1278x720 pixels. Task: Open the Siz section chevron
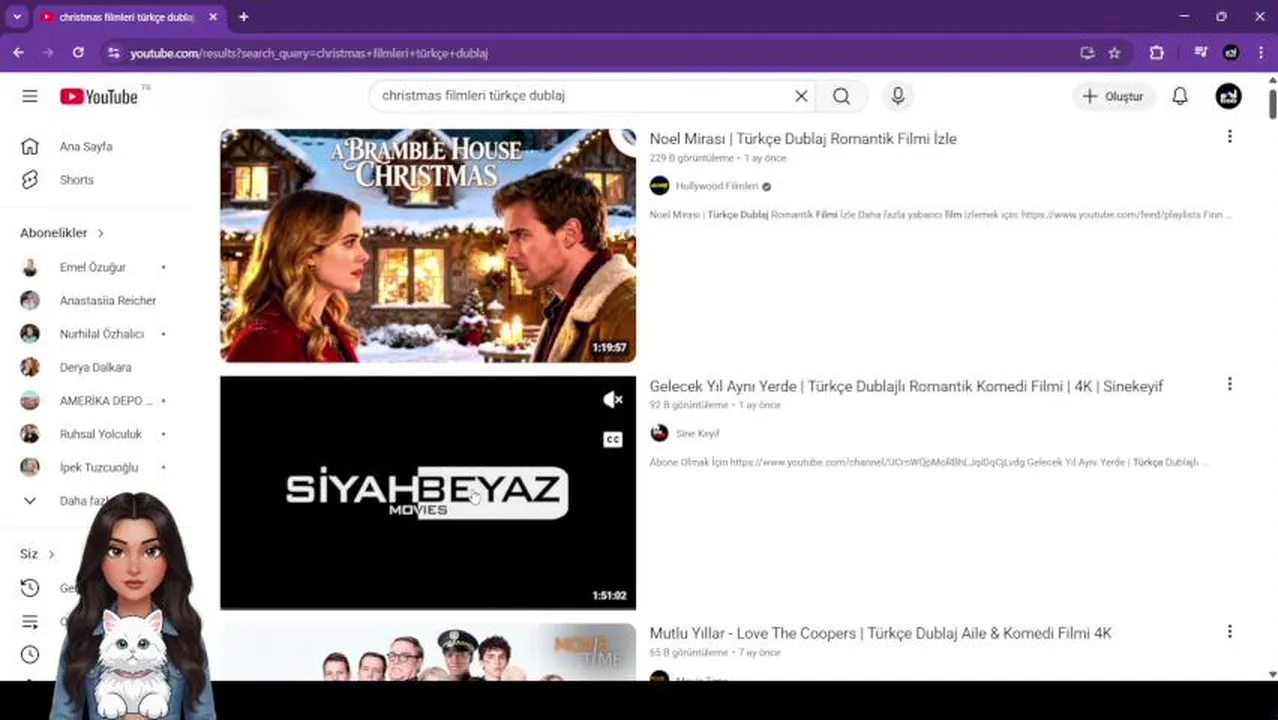(x=51, y=554)
